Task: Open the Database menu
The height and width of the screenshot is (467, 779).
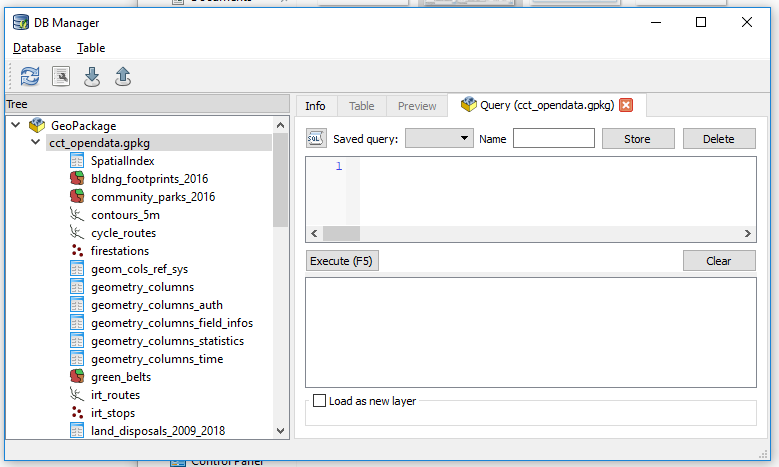Action: point(37,48)
